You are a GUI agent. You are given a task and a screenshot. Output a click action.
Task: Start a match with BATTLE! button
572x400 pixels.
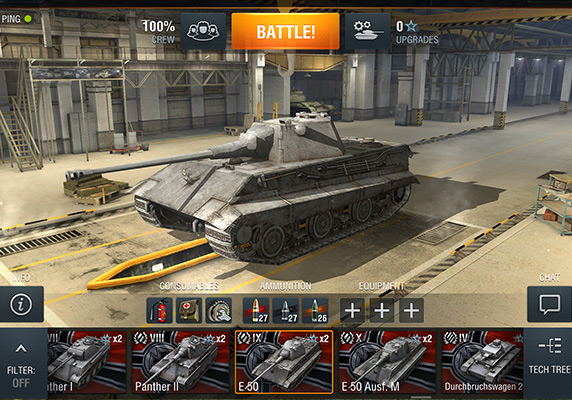coord(285,31)
